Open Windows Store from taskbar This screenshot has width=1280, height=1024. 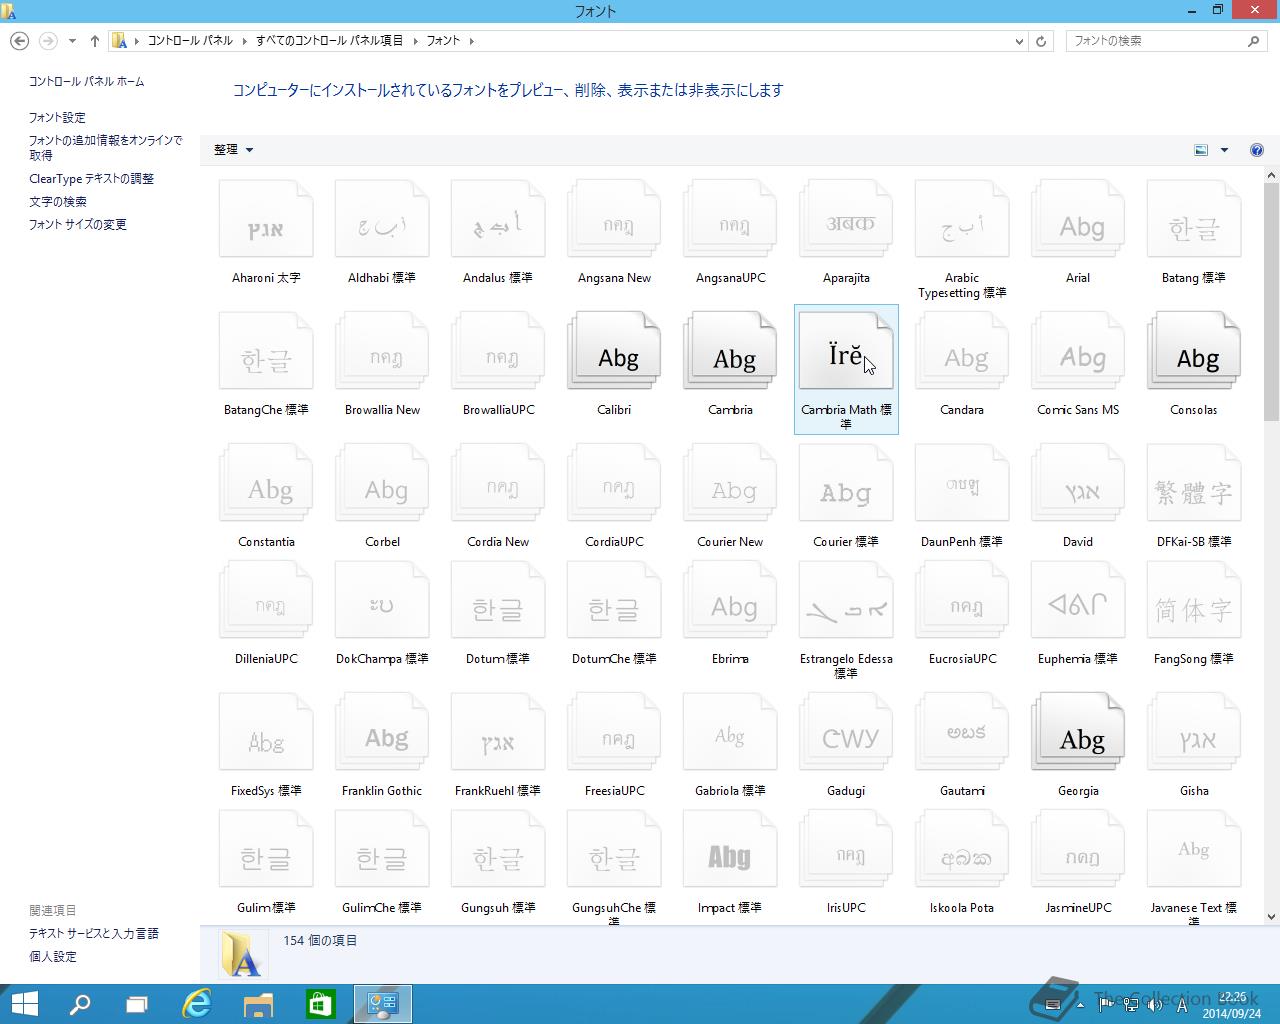(320, 1004)
